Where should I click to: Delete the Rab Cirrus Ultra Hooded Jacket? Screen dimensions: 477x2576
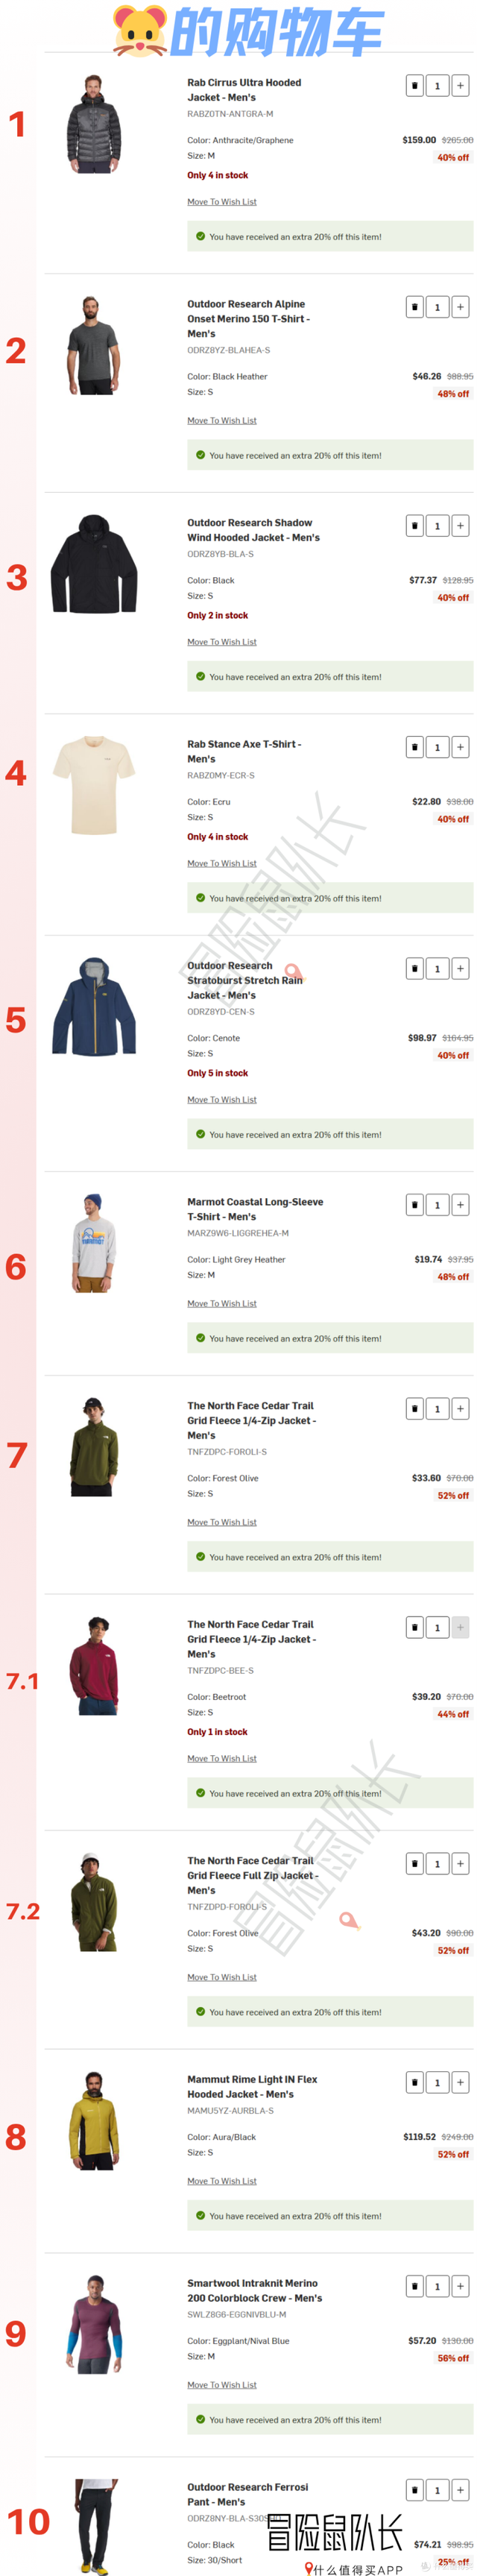pos(414,86)
